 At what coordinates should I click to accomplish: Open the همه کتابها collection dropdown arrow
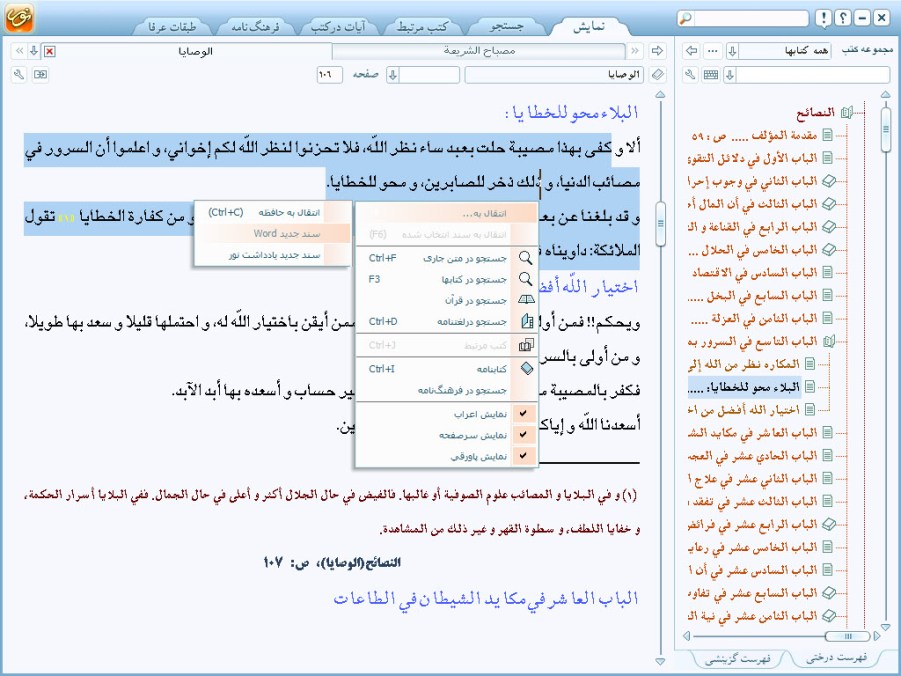pyautogui.click(x=732, y=51)
